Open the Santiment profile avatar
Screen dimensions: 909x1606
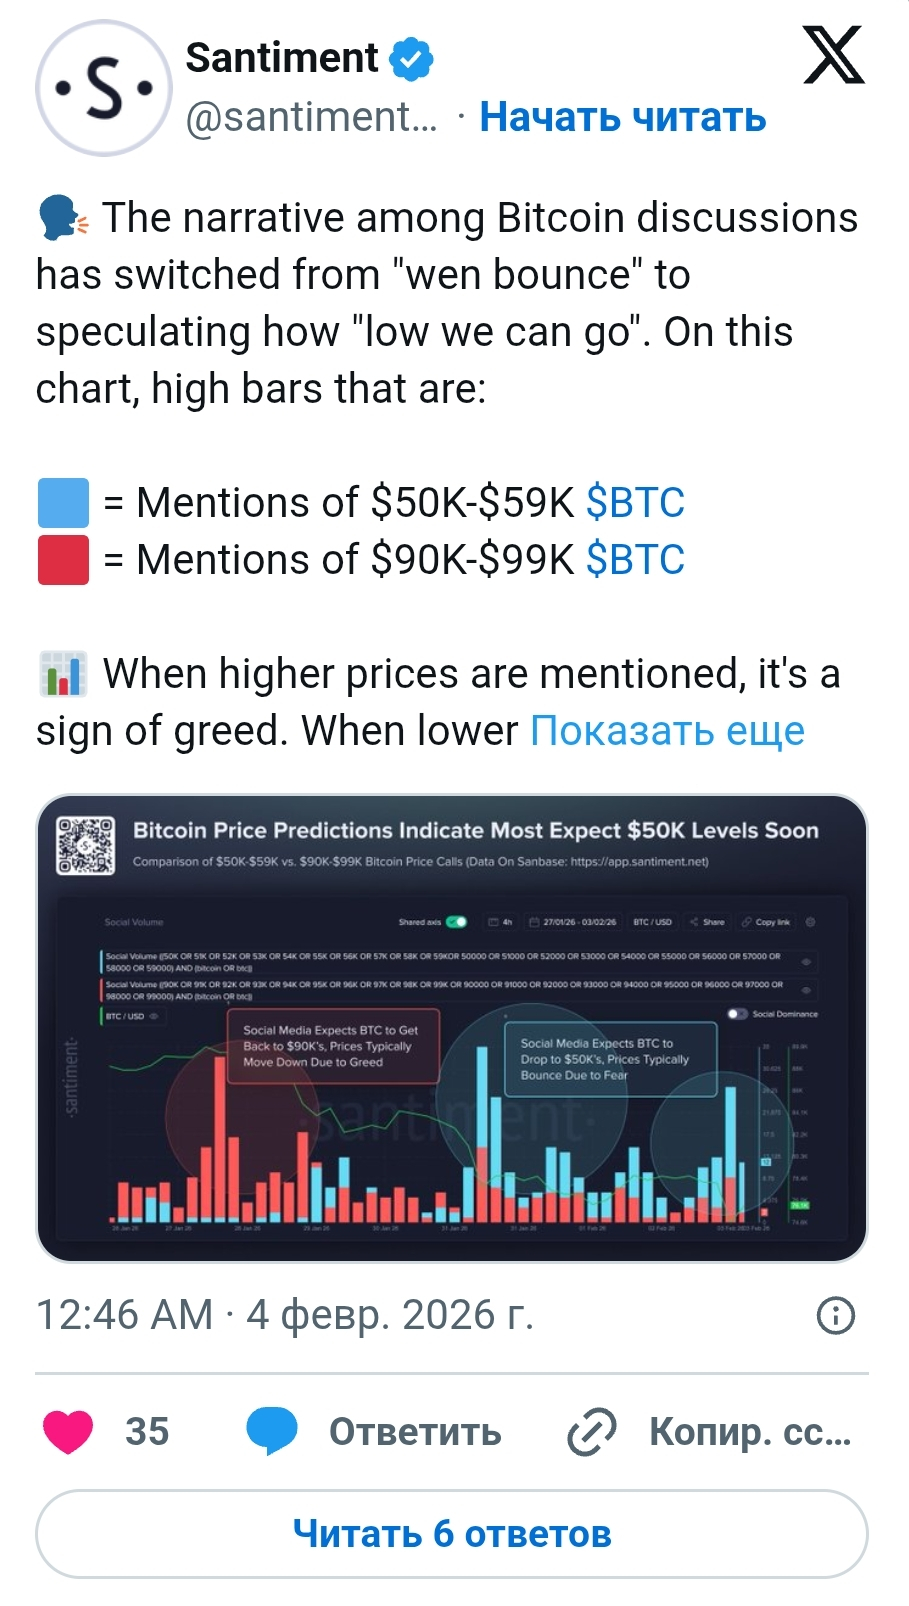point(103,88)
